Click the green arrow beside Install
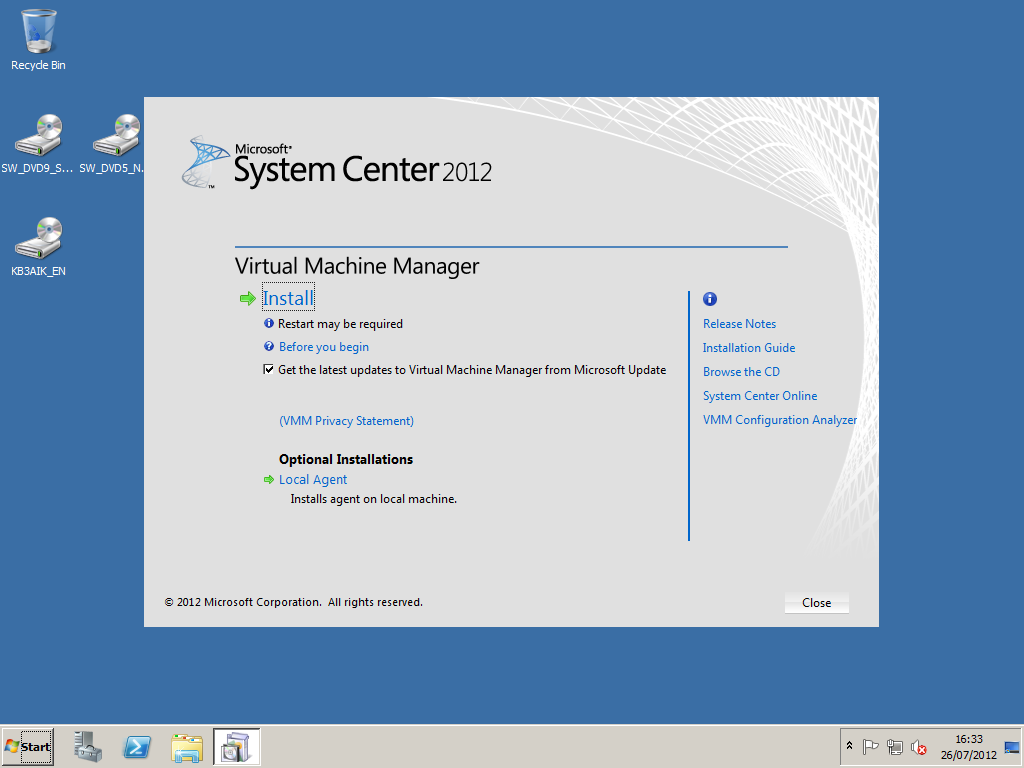 [x=248, y=298]
